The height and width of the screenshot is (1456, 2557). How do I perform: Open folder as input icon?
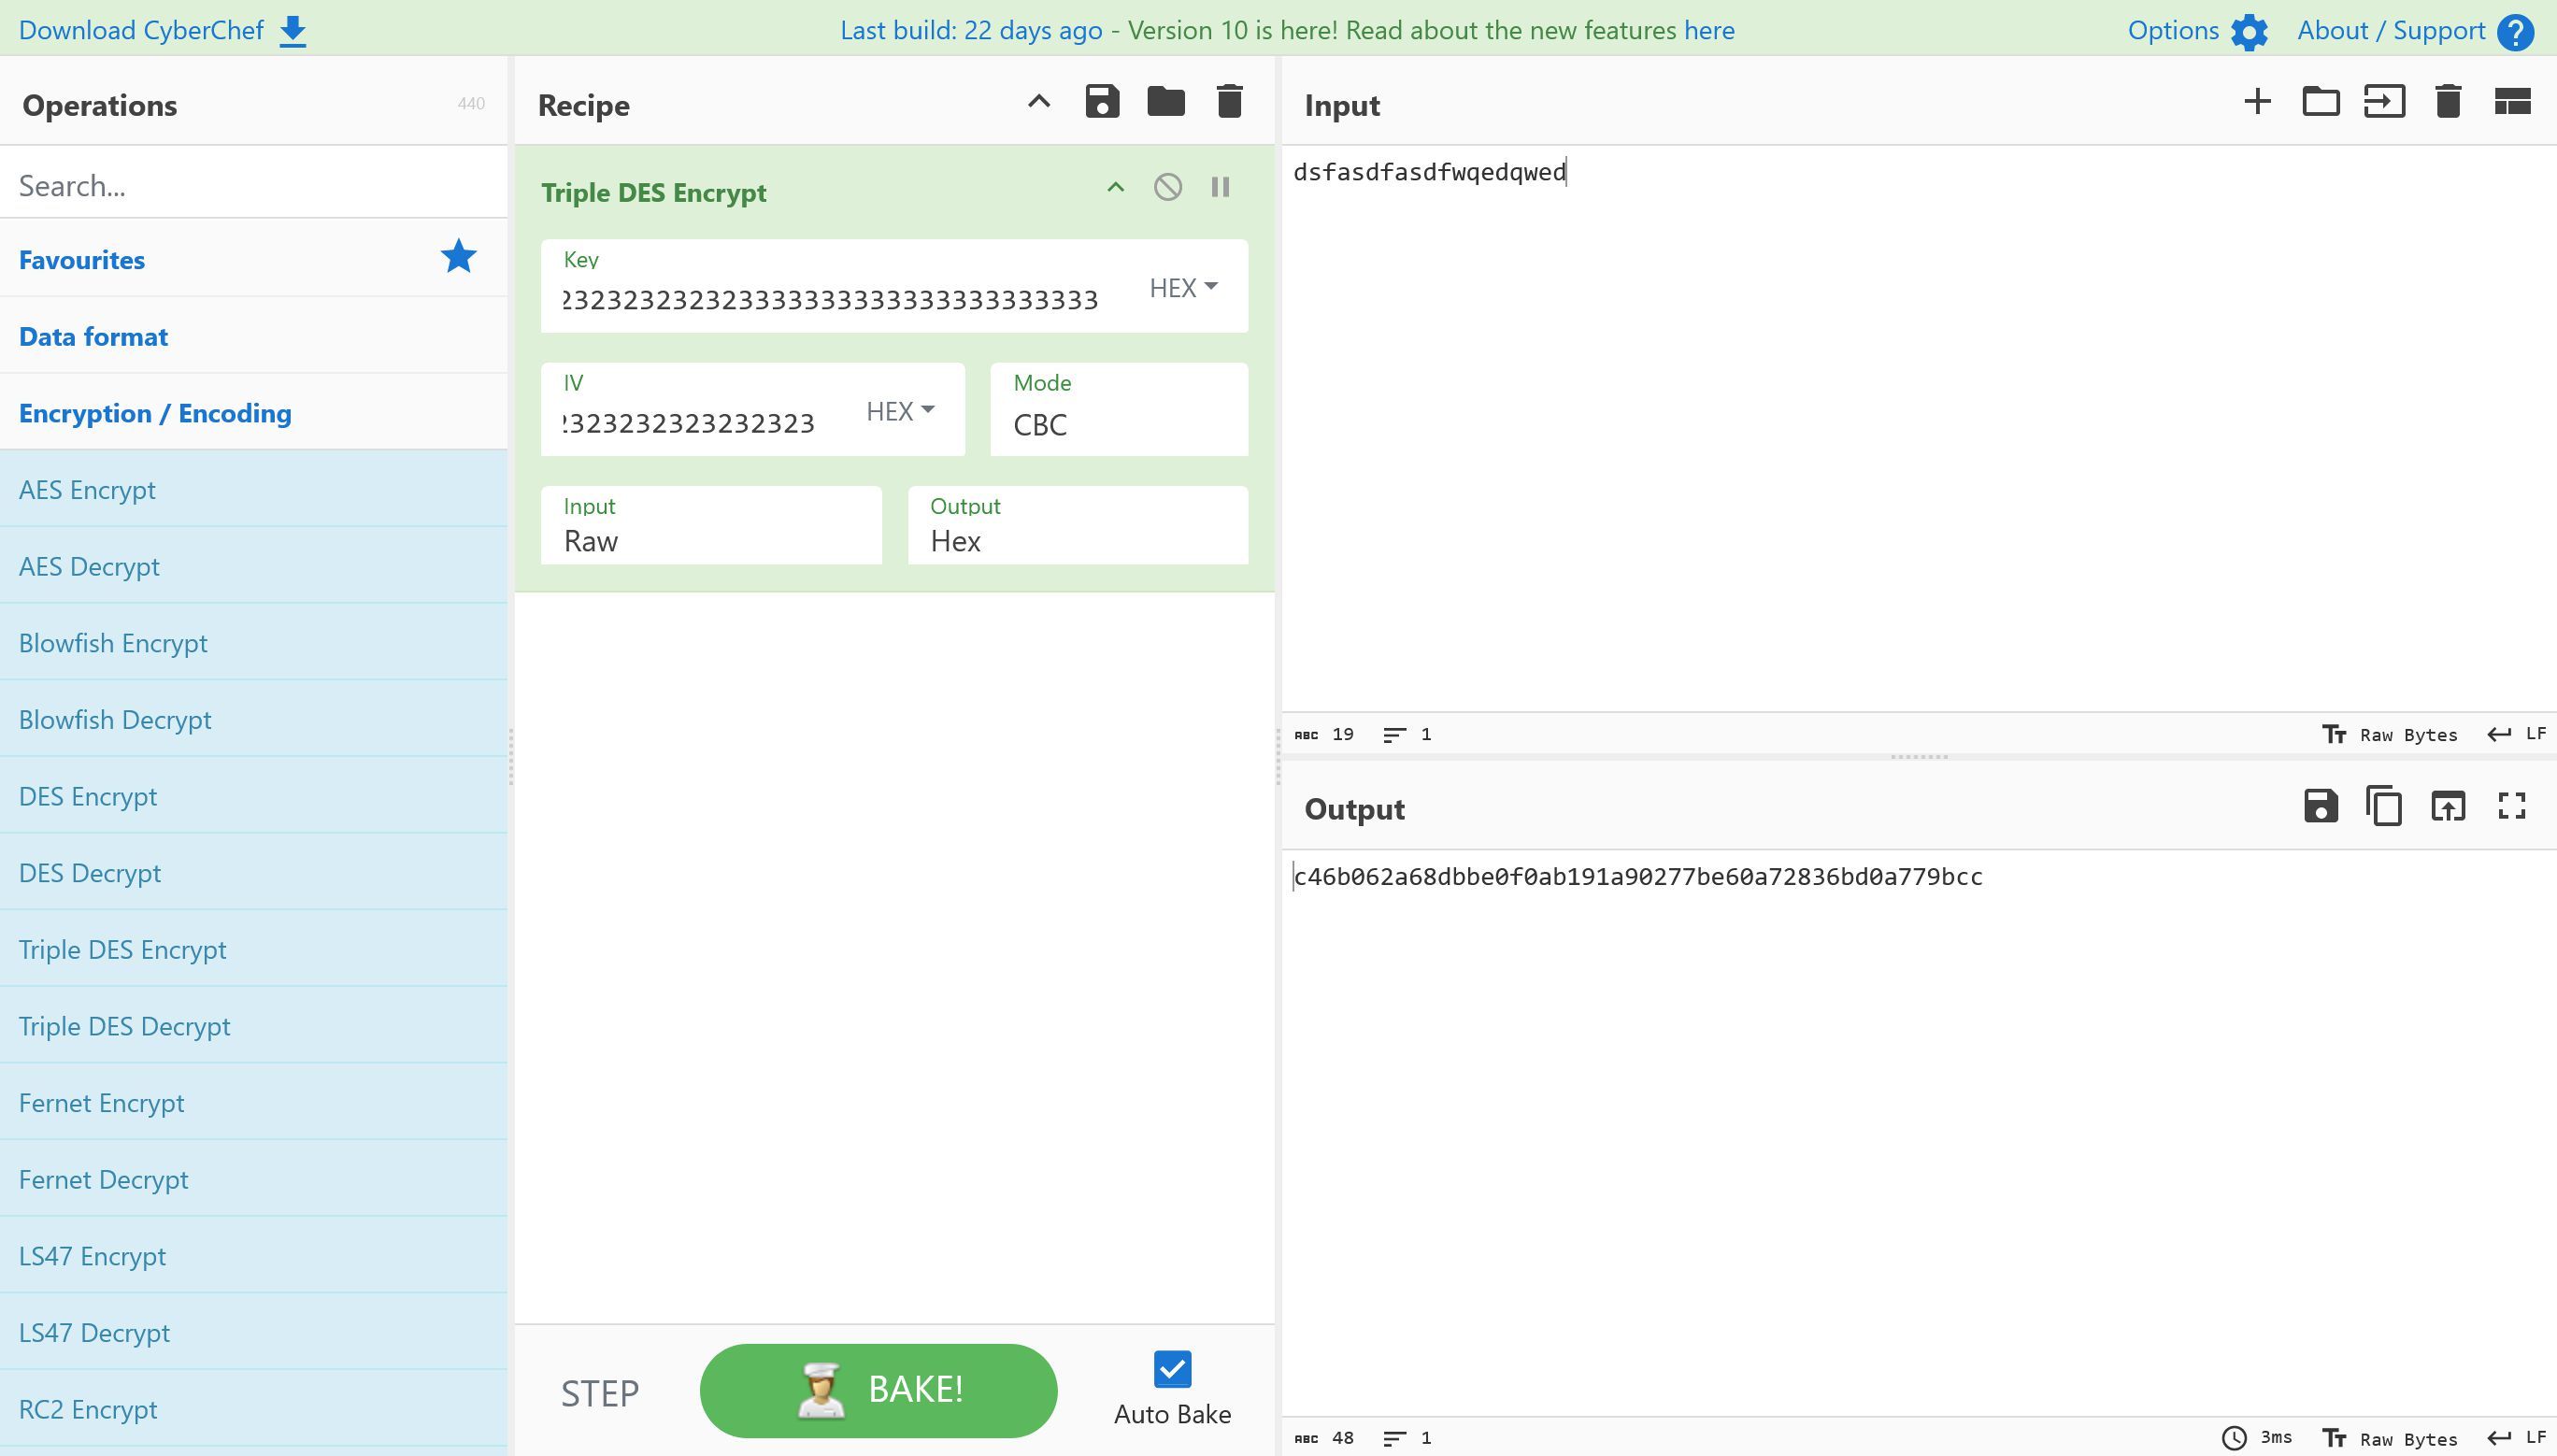[x=2321, y=101]
